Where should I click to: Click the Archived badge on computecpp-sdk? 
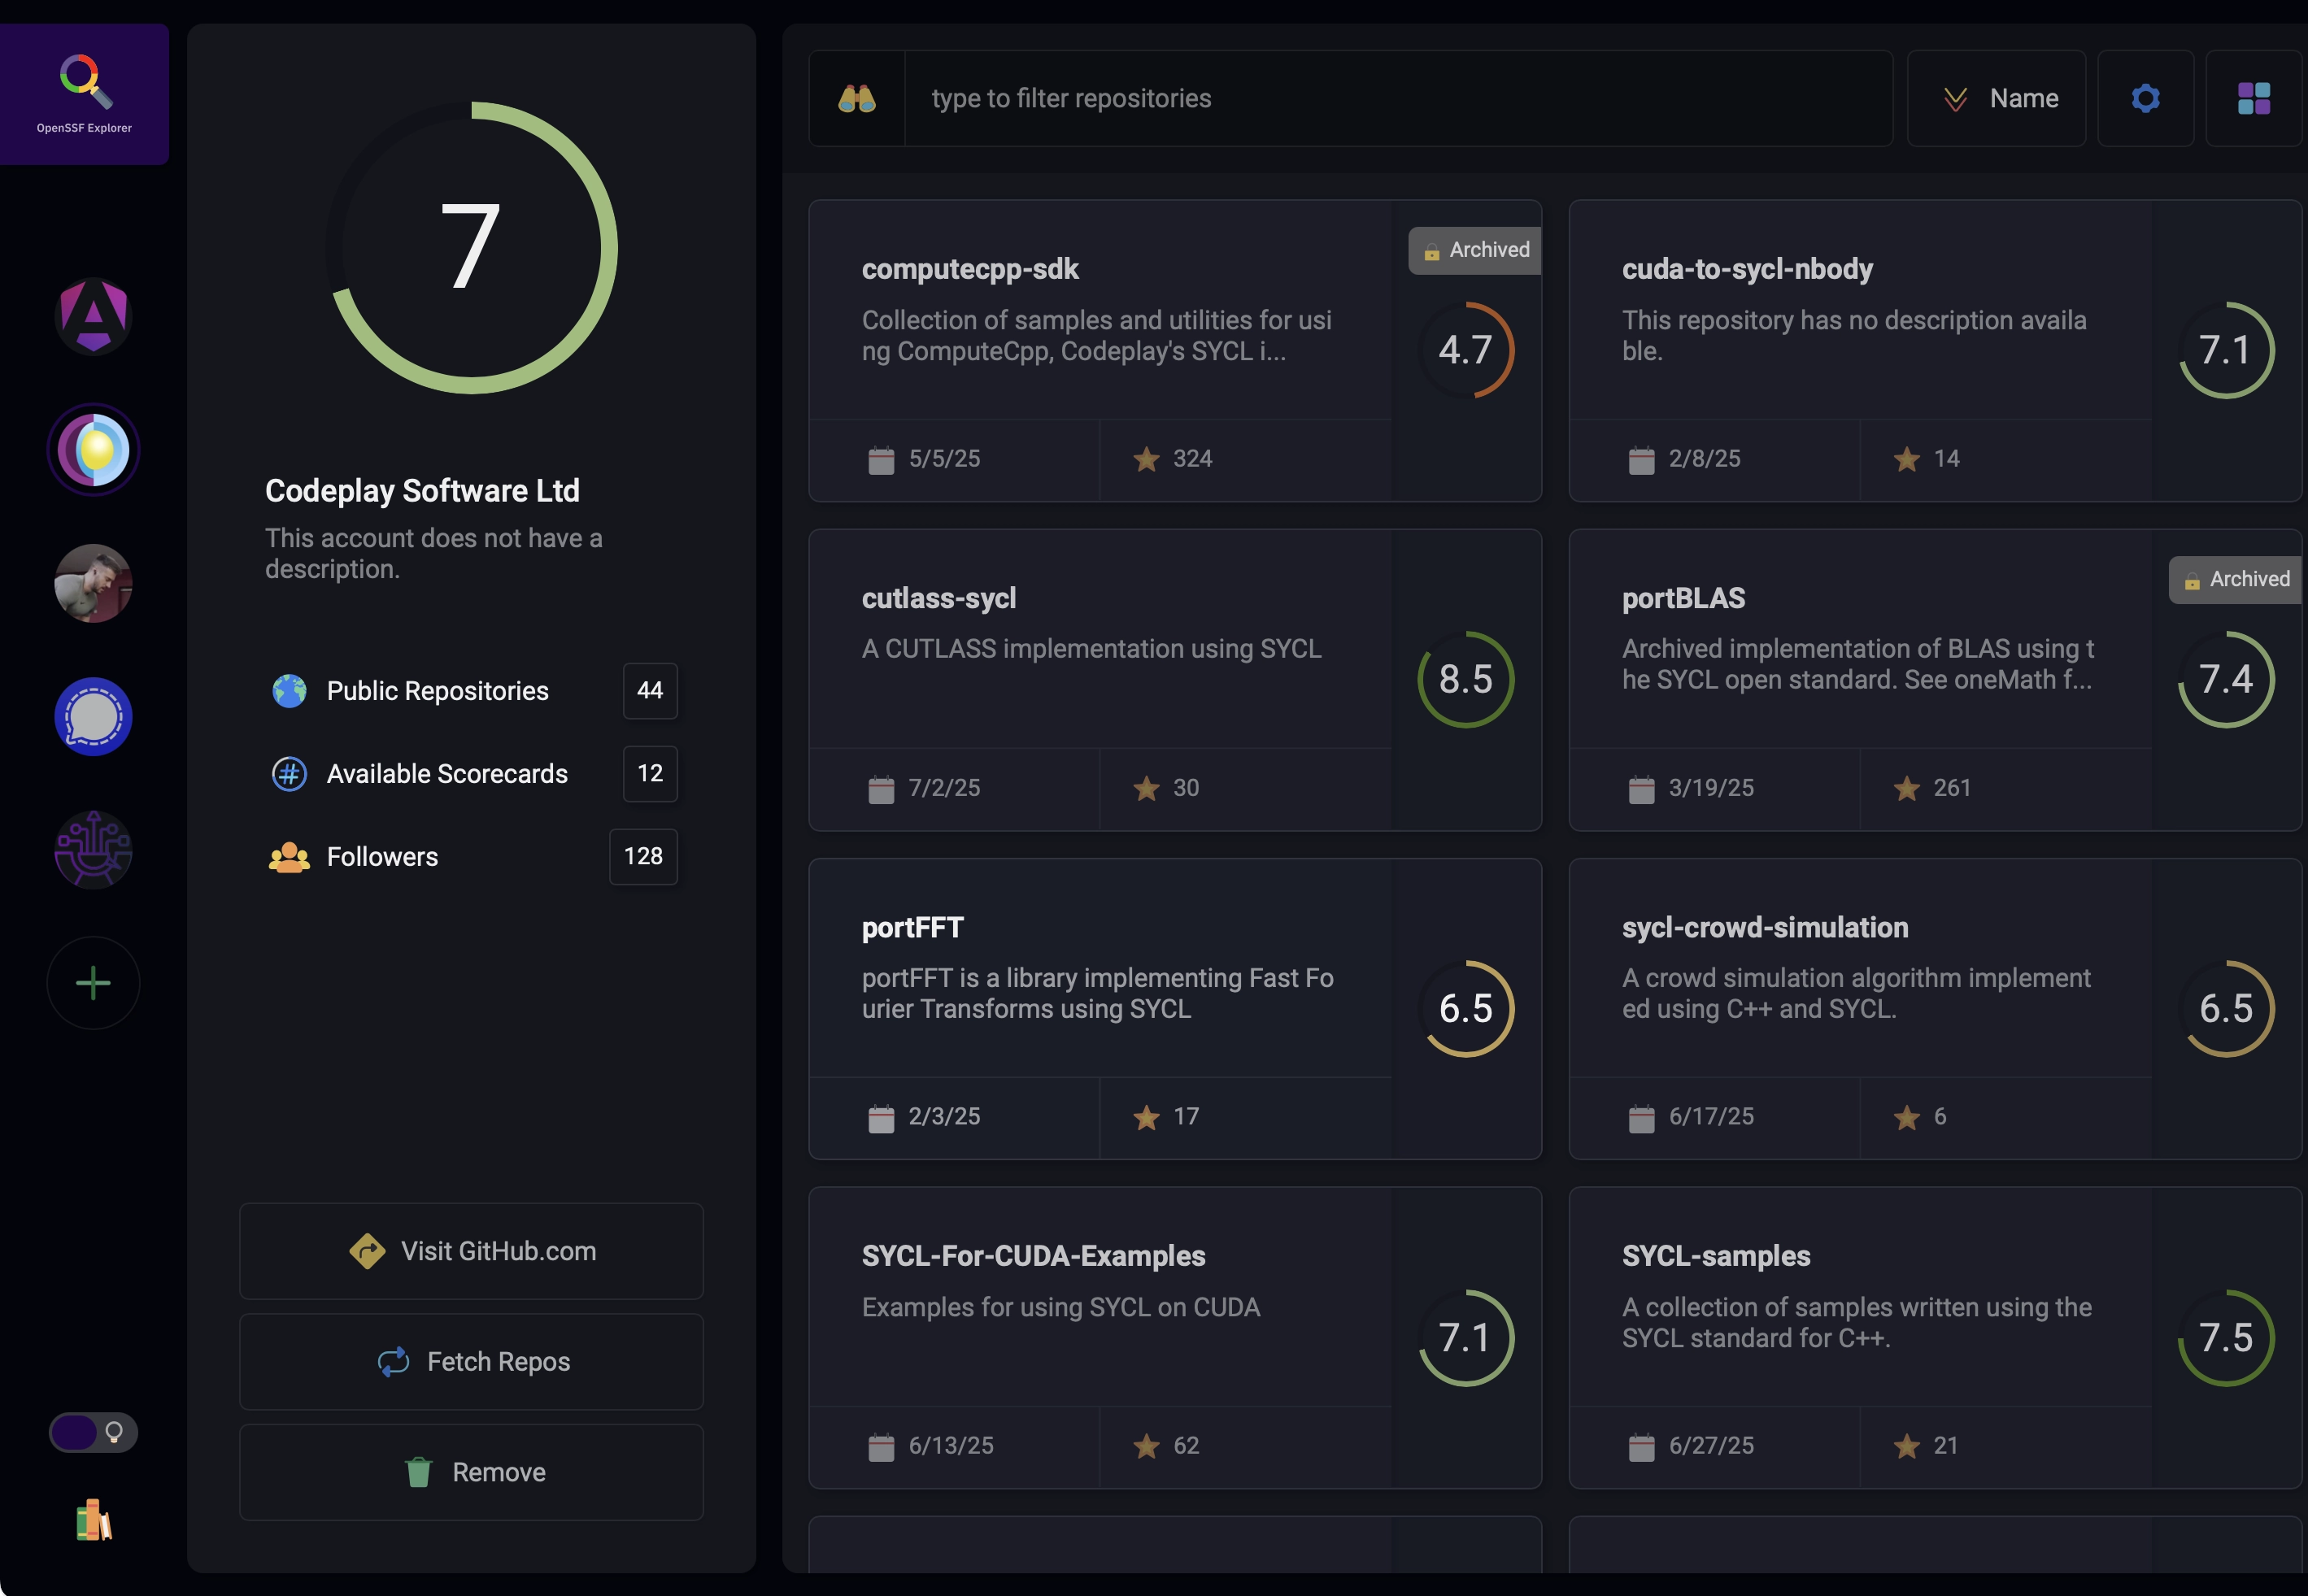tap(1475, 250)
